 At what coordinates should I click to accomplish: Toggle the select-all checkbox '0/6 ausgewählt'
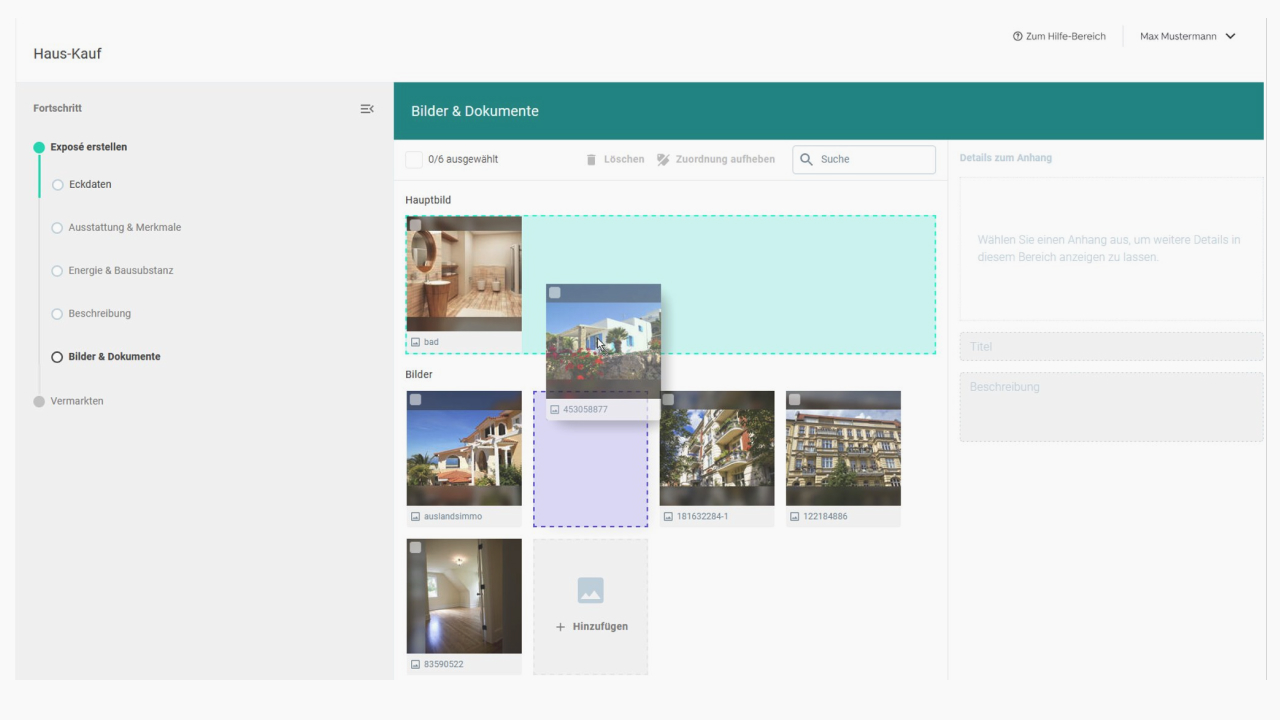pyautogui.click(x=414, y=159)
